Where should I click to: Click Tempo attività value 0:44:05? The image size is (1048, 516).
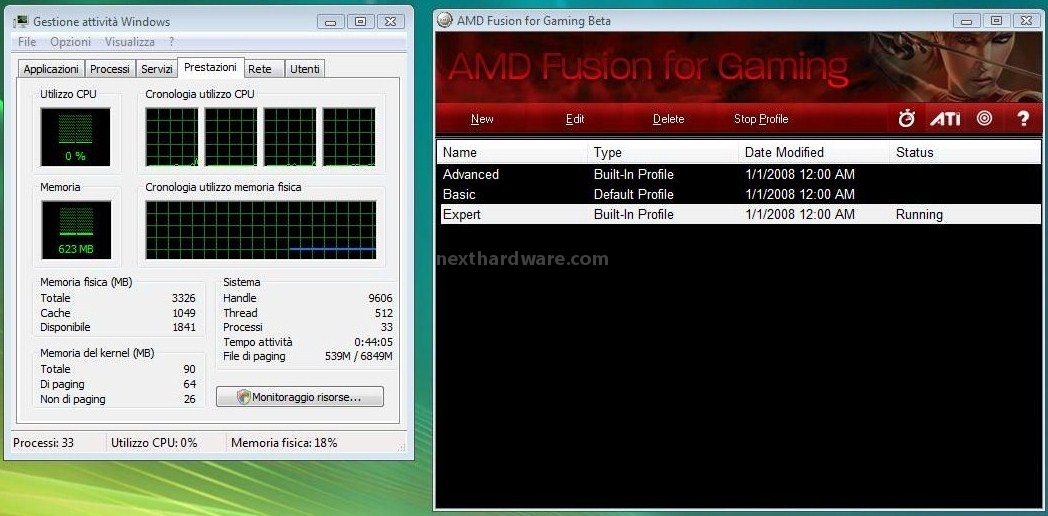pos(373,342)
